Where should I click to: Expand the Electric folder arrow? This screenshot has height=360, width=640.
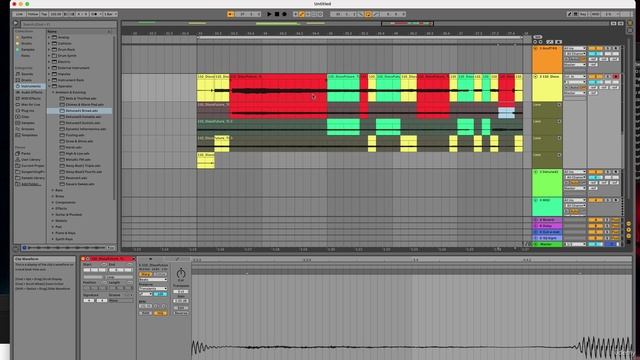(49, 62)
